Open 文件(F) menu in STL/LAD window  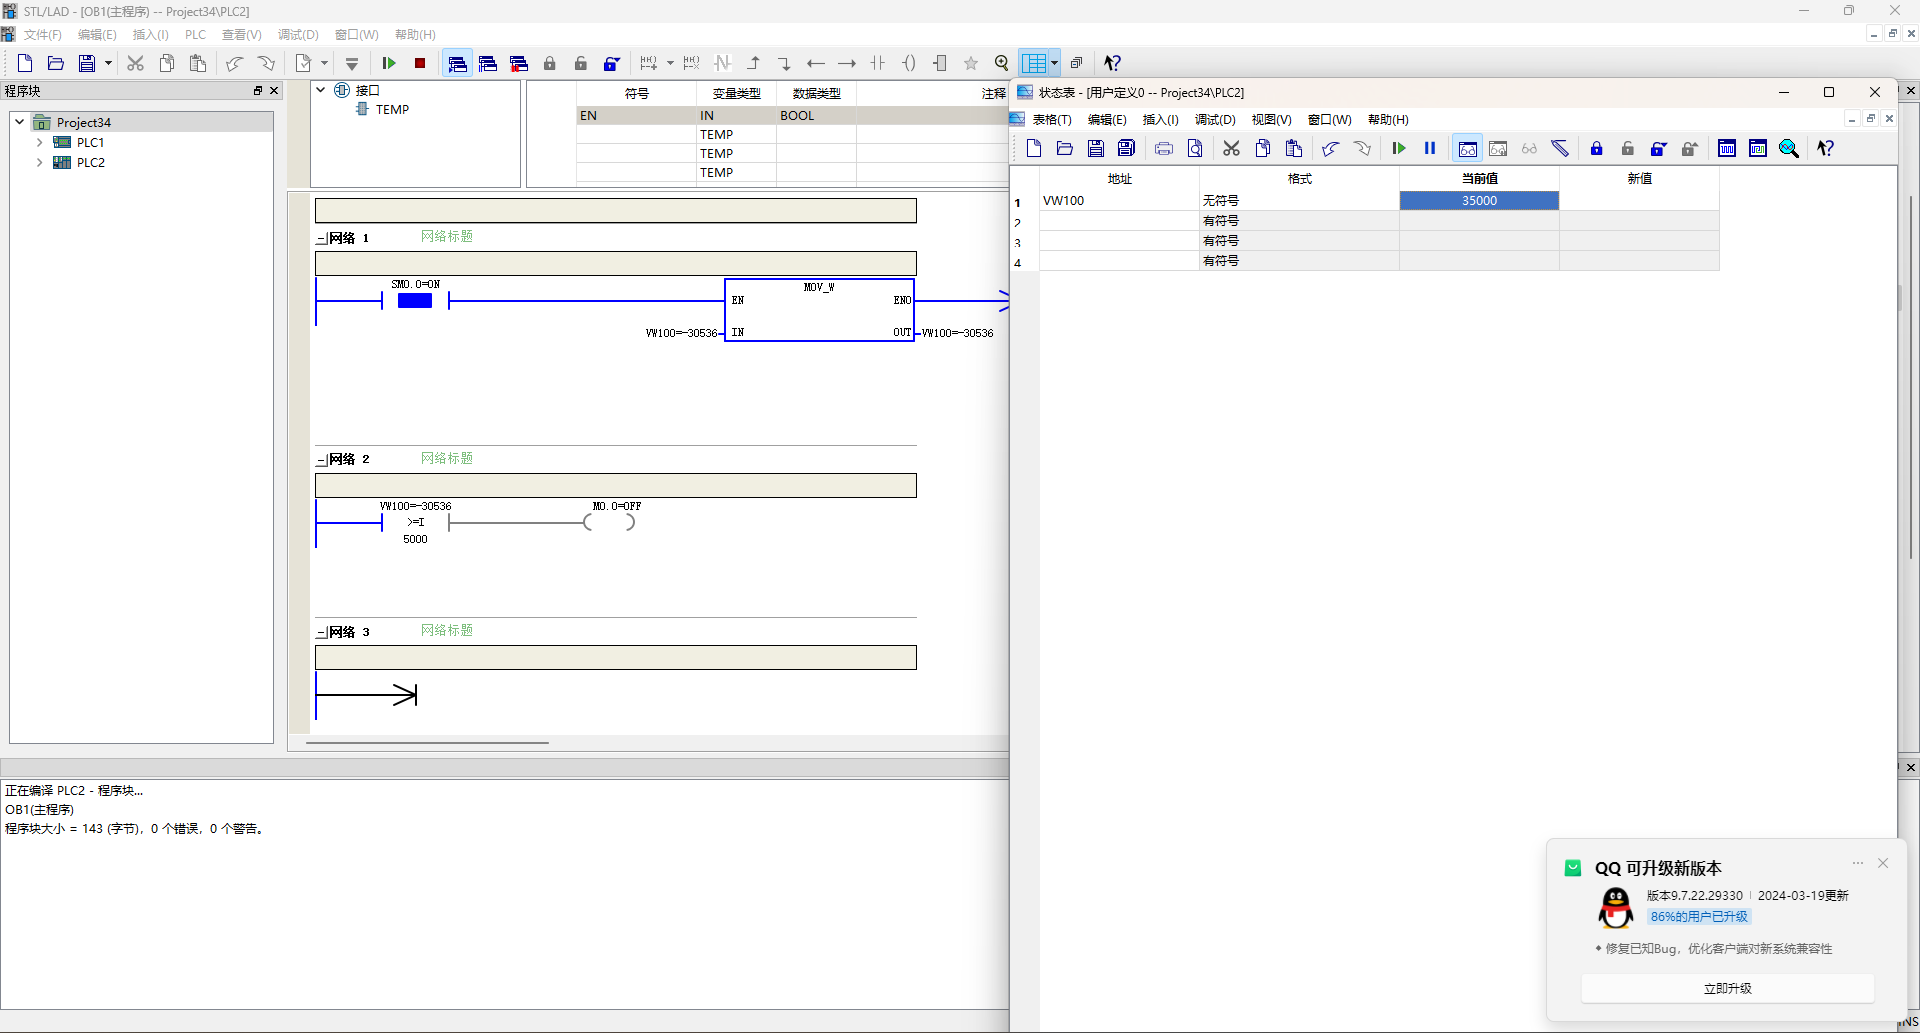click(42, 35)
